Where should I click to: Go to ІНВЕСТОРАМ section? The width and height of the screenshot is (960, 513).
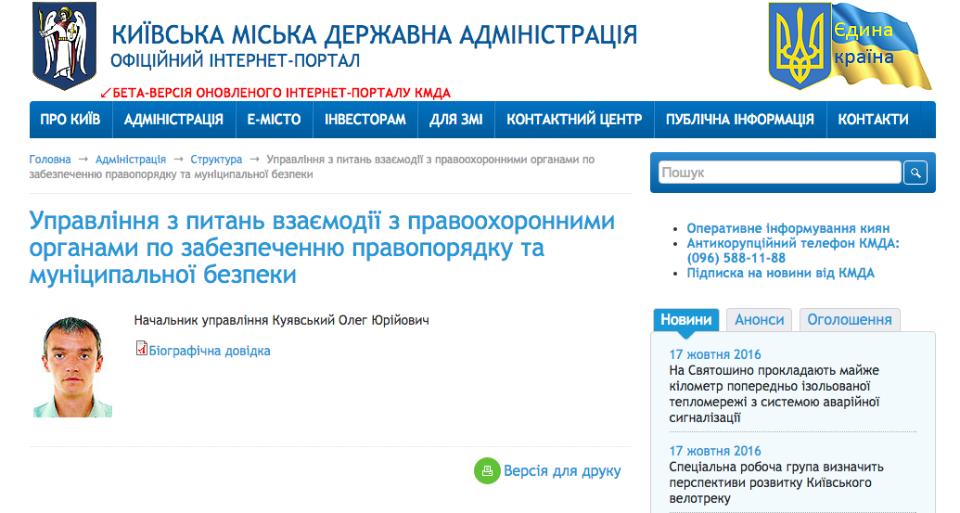point(365,120)
